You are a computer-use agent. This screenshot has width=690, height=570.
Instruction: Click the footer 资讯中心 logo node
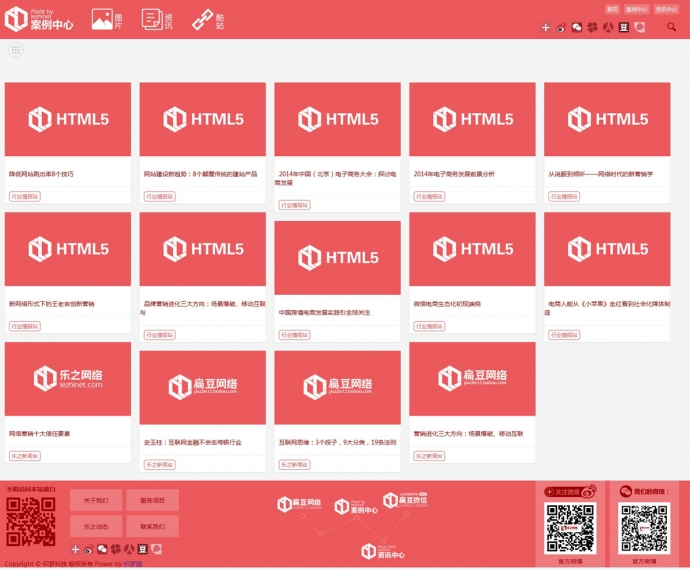click(x=383, y=552)
